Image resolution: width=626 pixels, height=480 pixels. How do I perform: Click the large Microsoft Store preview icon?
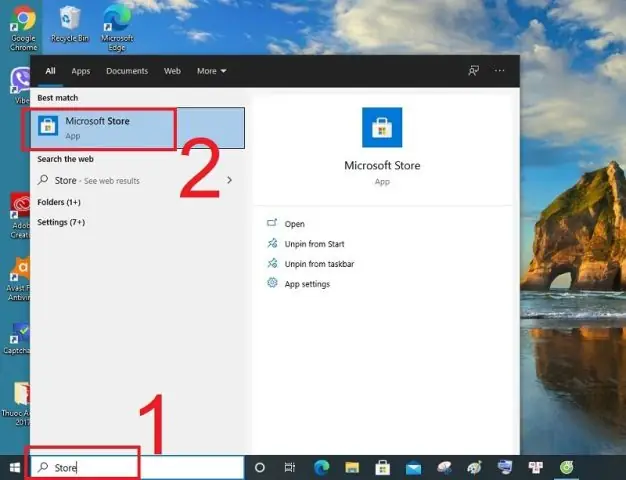click(382, 127)
